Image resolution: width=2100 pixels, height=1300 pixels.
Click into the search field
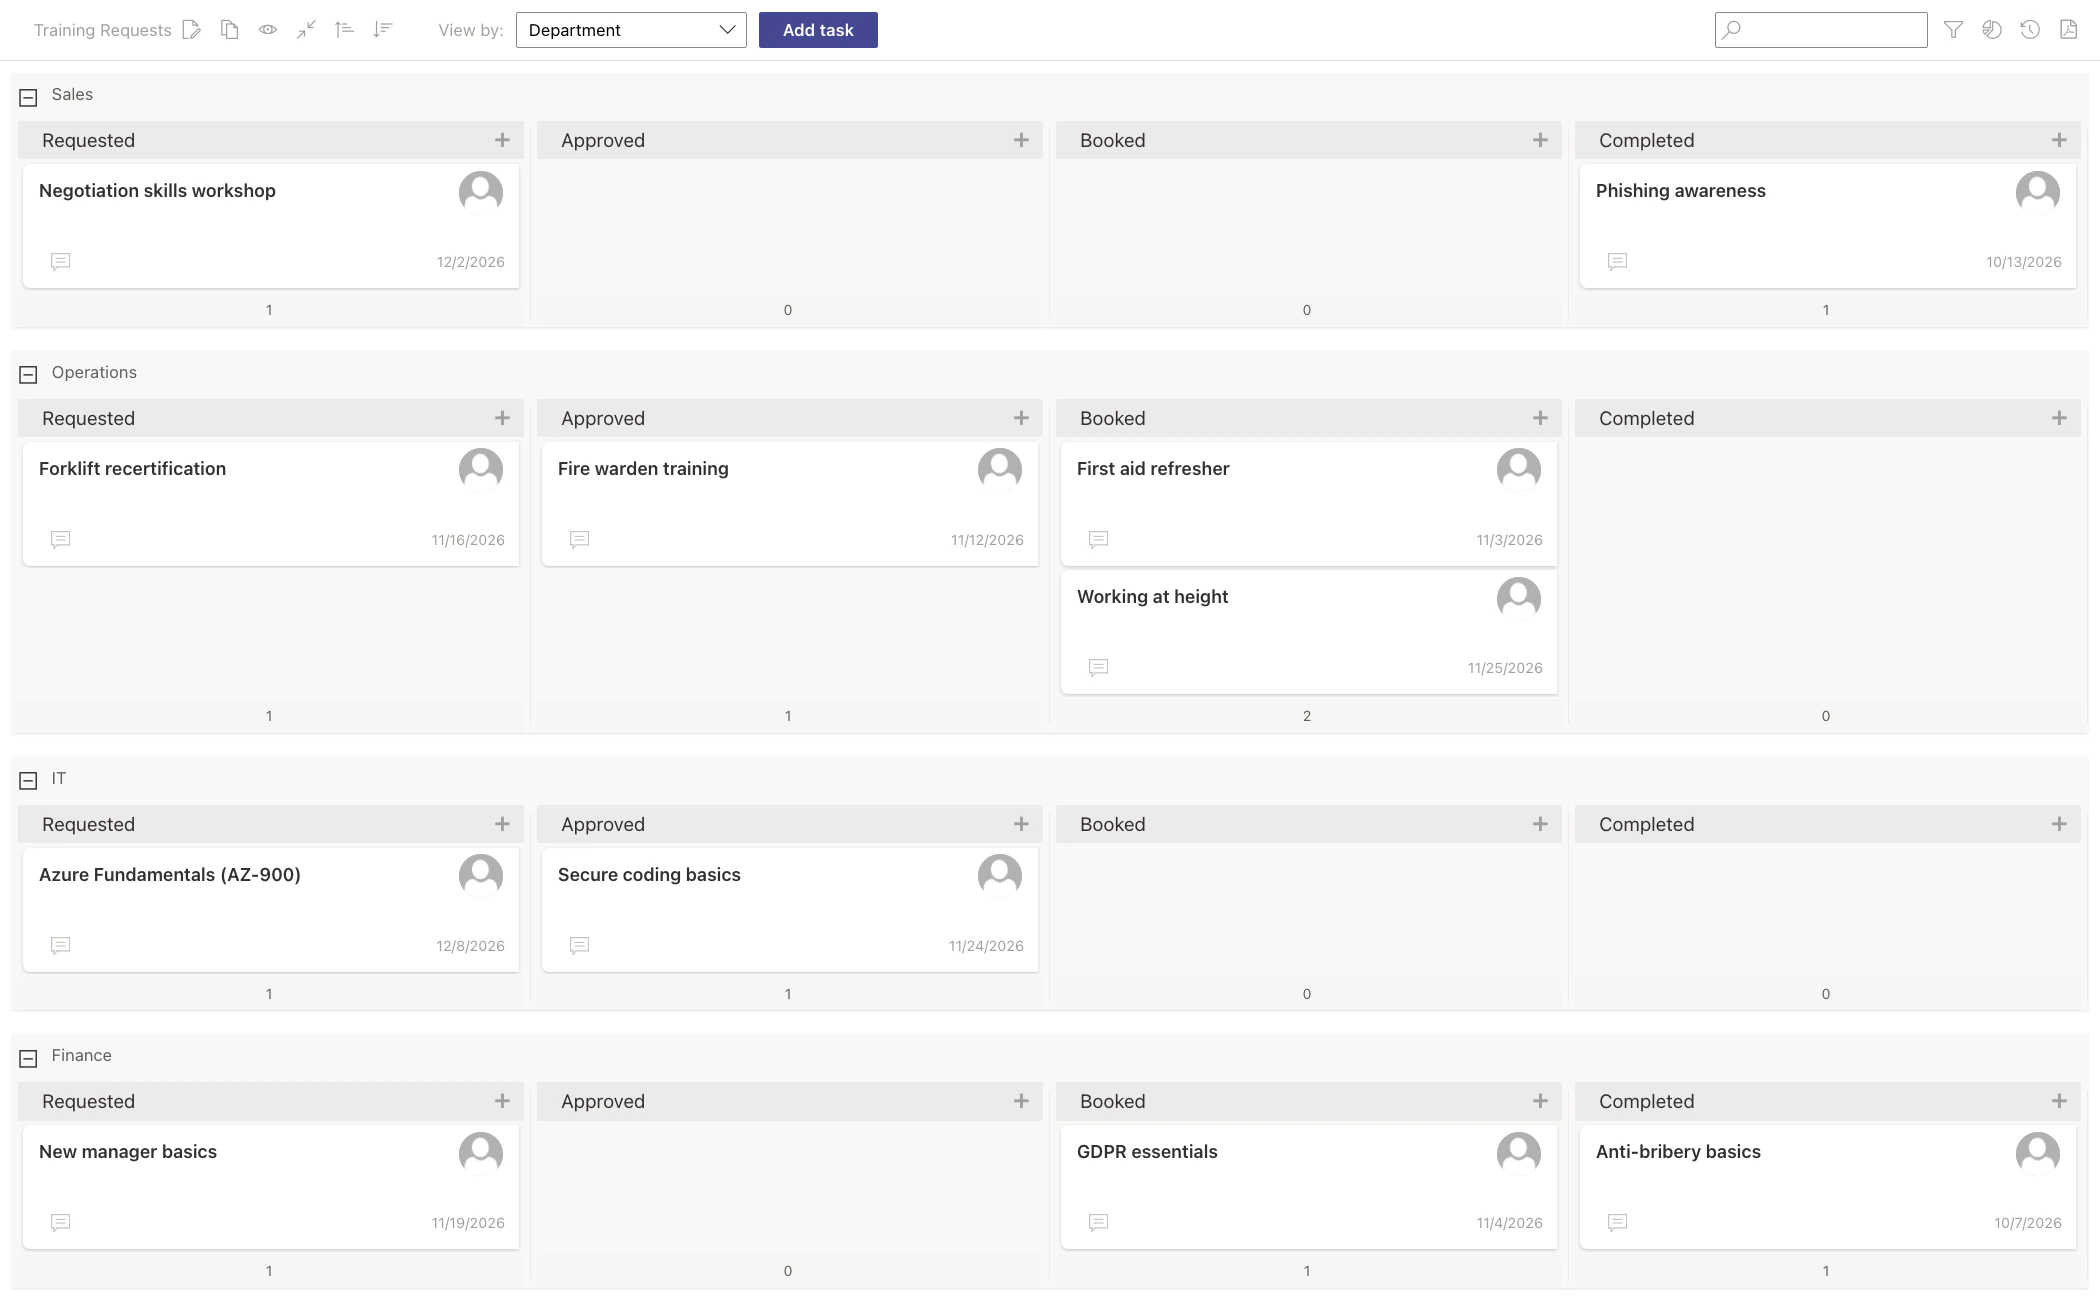pos(1821,30)
